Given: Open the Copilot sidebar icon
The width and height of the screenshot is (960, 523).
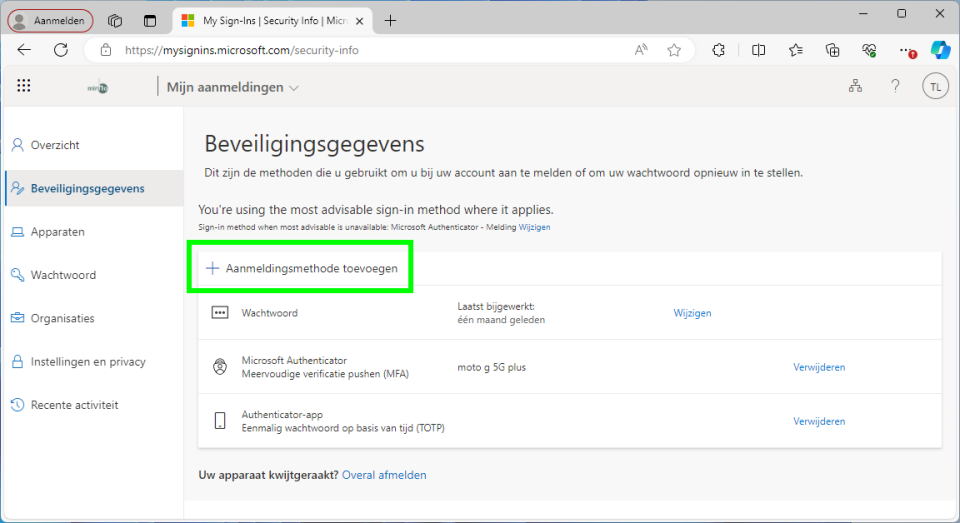Looking at the screenshot, I should 940,50.
